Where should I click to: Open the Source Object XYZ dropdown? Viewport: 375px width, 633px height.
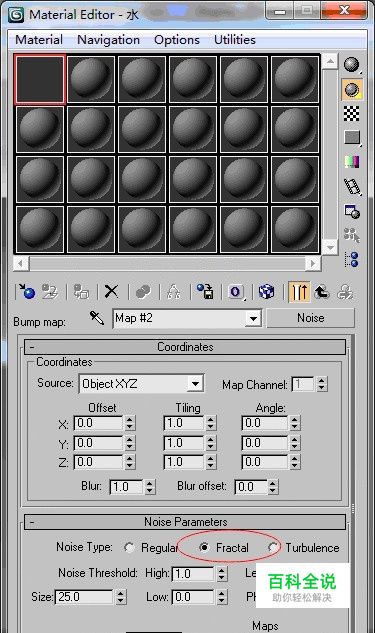pyautogui.click(x=195, y=384)
